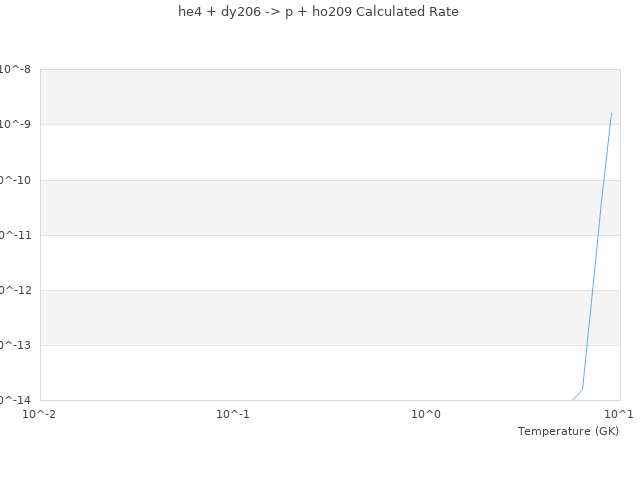
Task: Click the 10^-8 y-axis tick label
Action: 16,70
